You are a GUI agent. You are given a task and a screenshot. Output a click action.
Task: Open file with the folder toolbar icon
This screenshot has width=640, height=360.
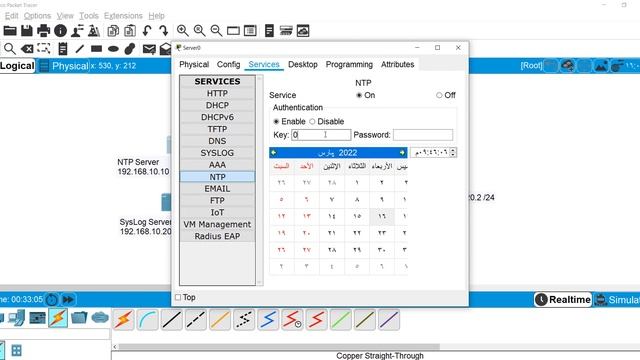pos(10,31)
